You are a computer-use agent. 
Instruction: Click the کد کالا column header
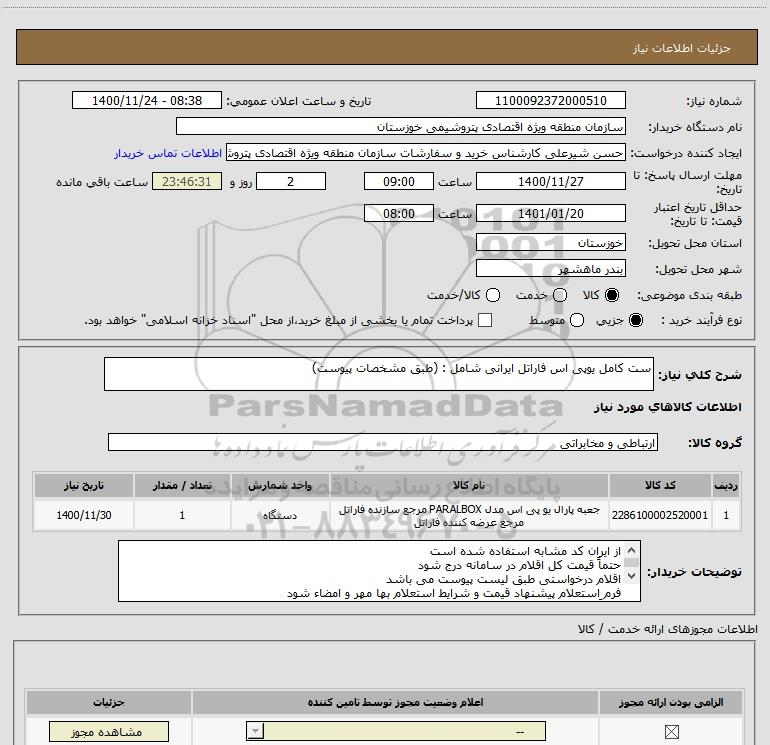[660, 485]
